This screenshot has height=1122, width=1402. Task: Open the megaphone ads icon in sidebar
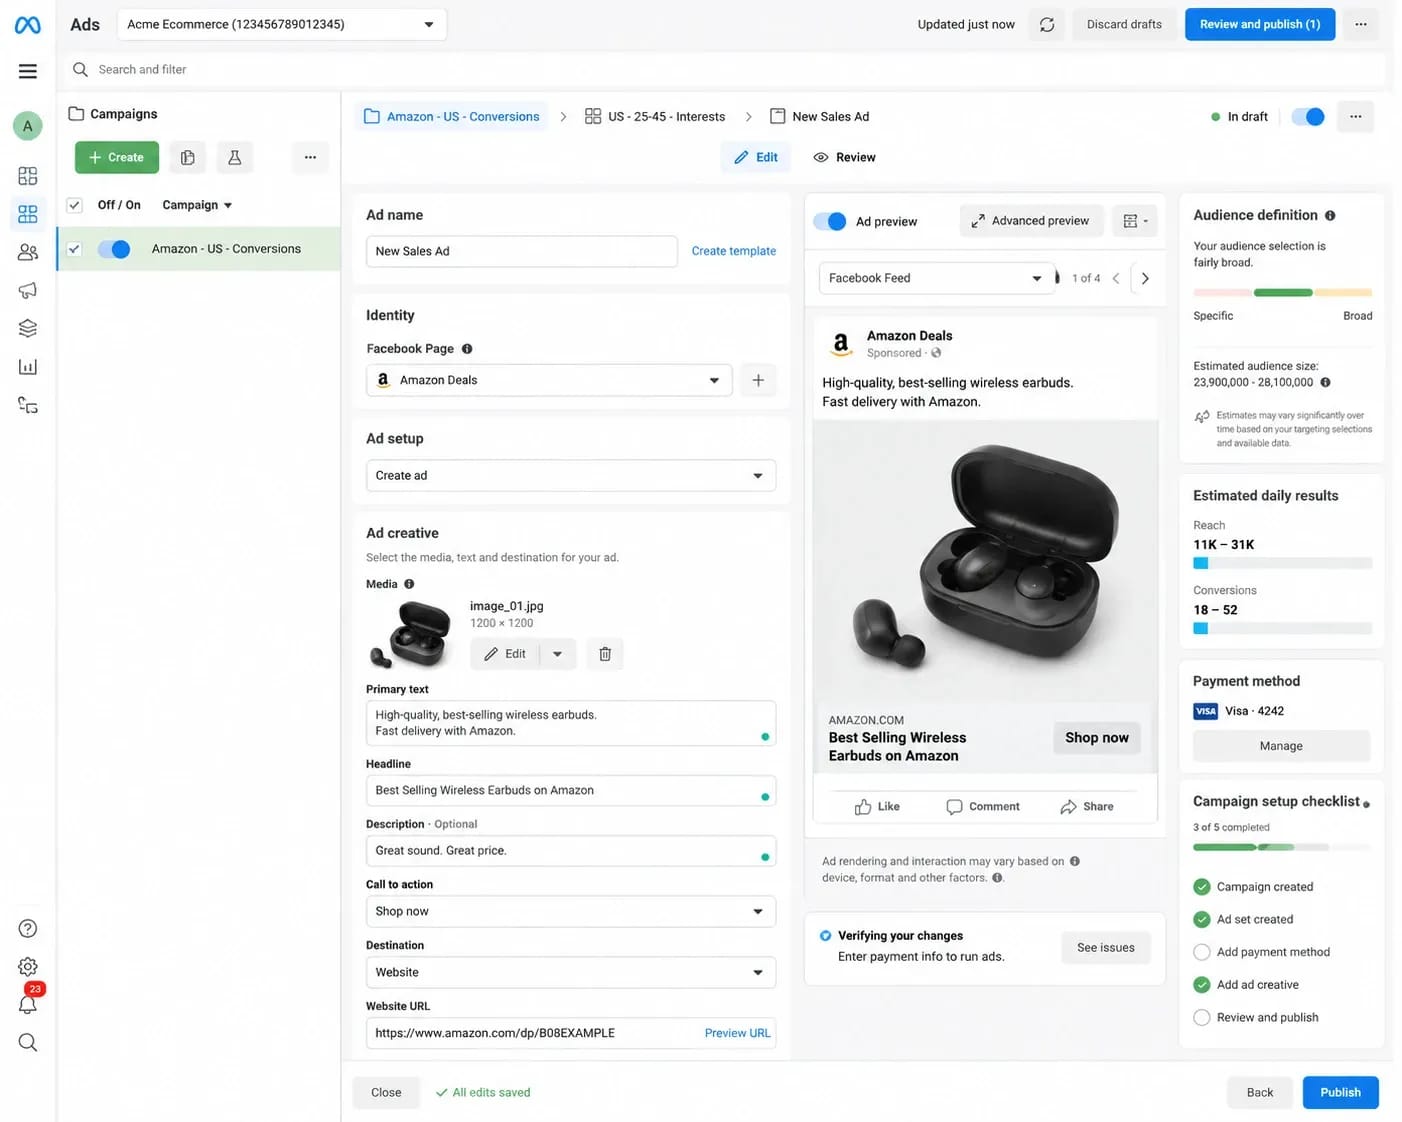(28, 290)
